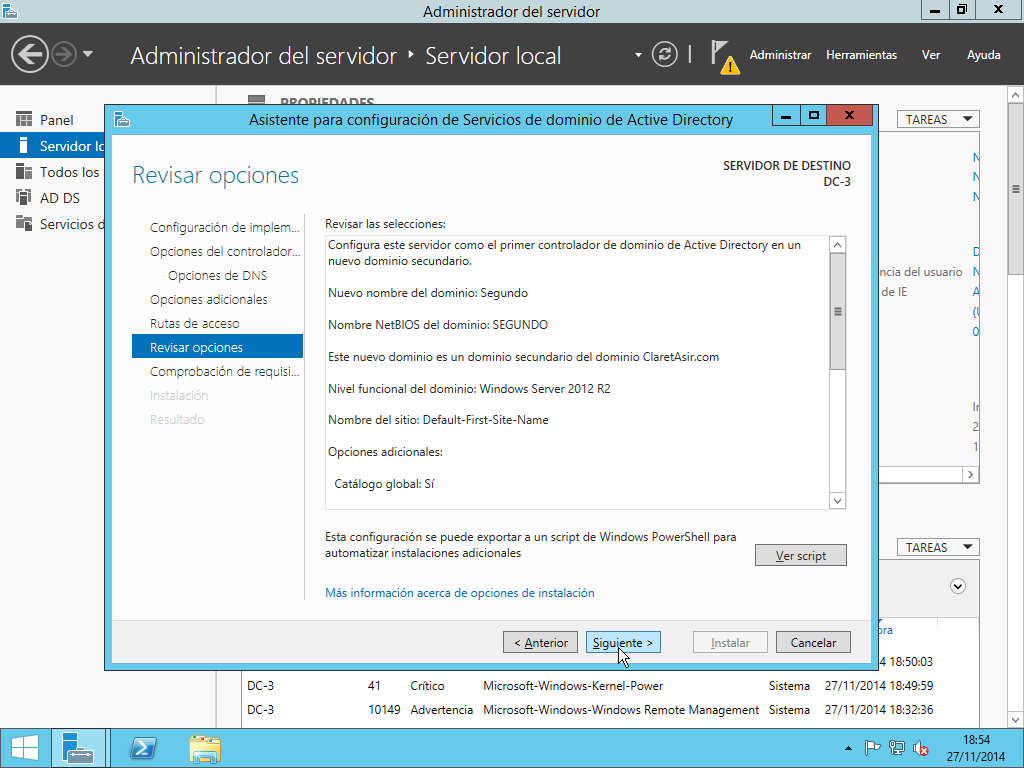Click the main window scroll up arrow

(1015, 95)
